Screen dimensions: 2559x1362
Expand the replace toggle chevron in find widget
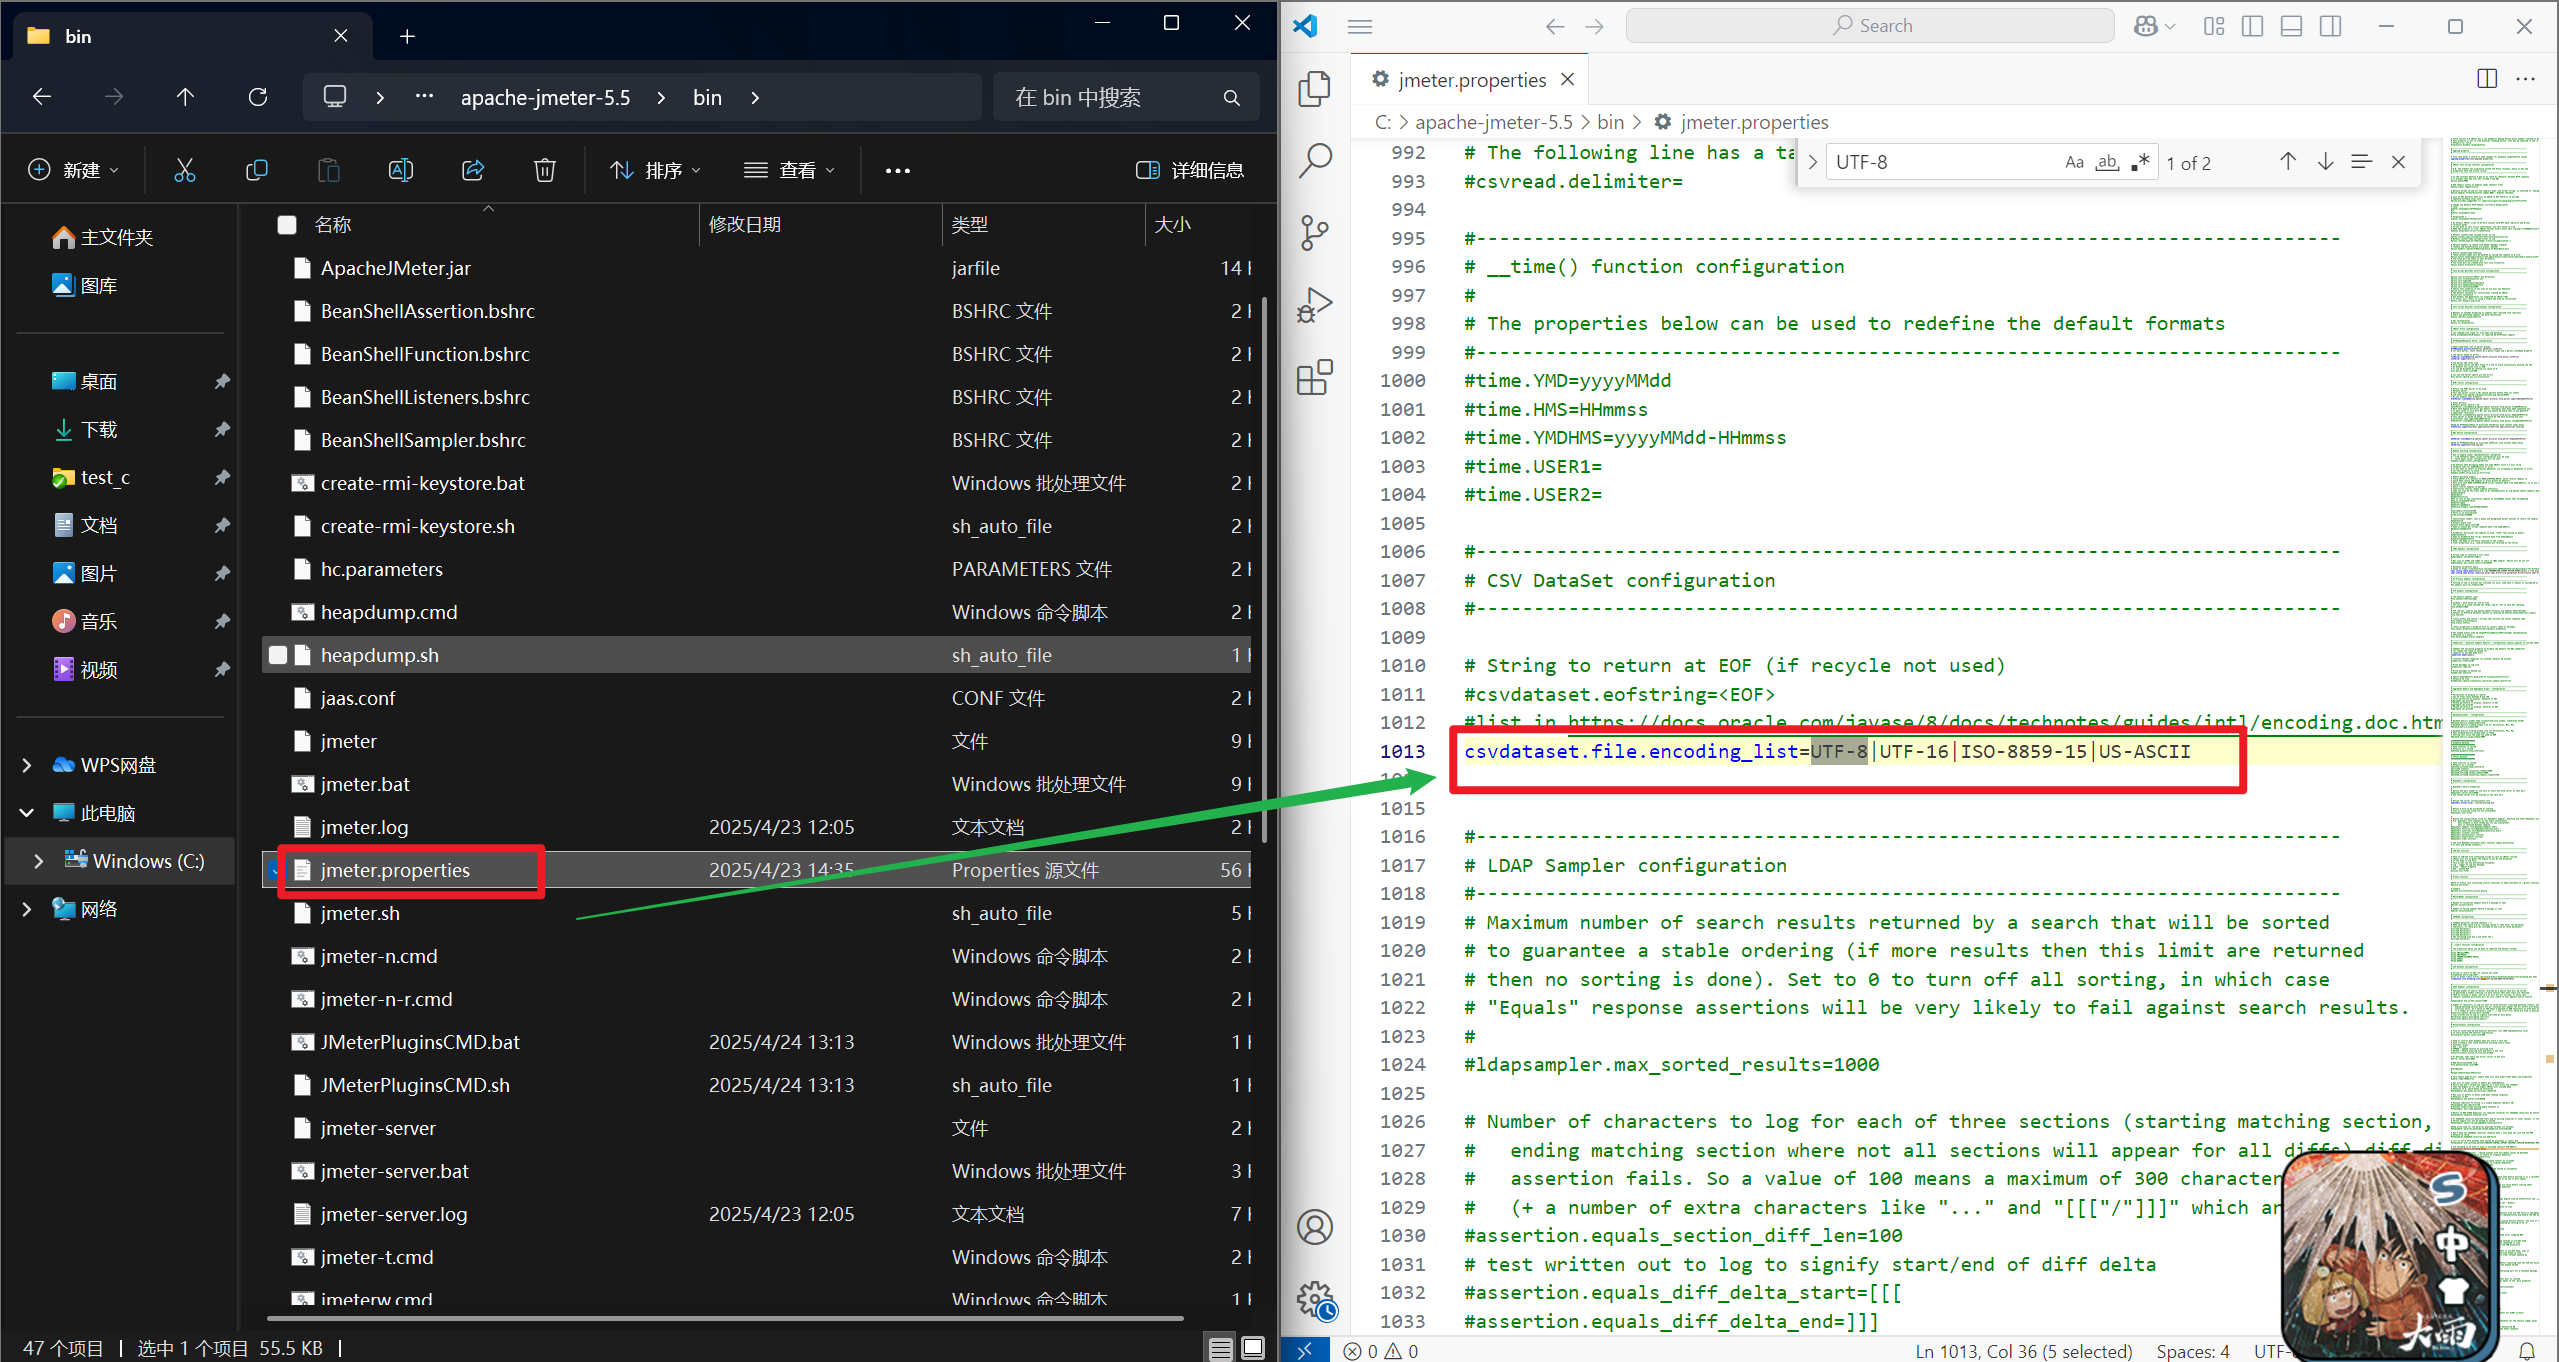(x=1812, y=162)
